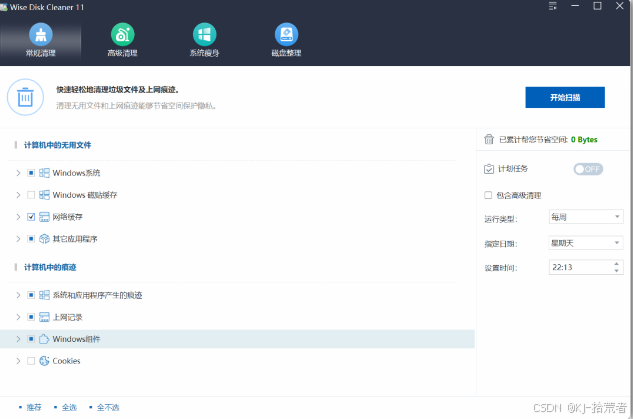Image resolution: width=633 pixels, height=419 pixels.
Task: Expand the Cookies row
Action: pyautogui.click(x=18, y=361)
